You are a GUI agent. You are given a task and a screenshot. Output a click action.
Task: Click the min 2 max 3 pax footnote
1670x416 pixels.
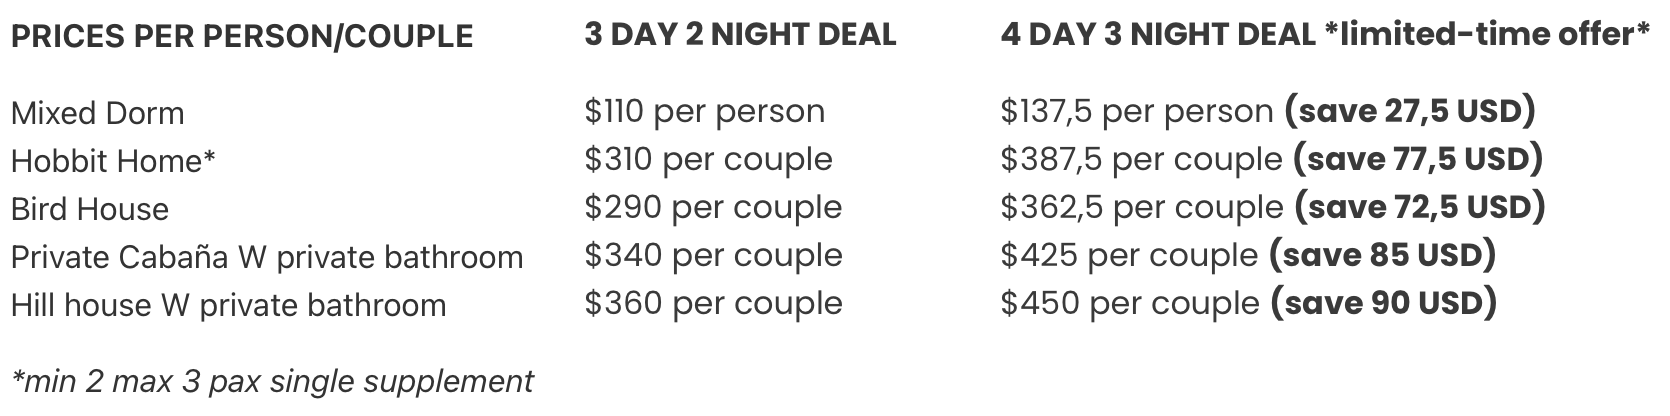272,381
